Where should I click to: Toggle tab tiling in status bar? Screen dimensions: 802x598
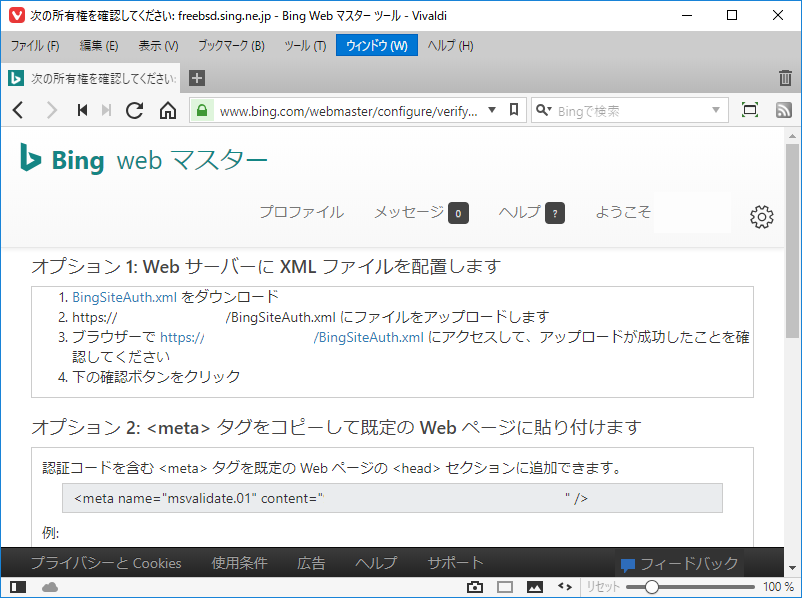coord(505,587)
